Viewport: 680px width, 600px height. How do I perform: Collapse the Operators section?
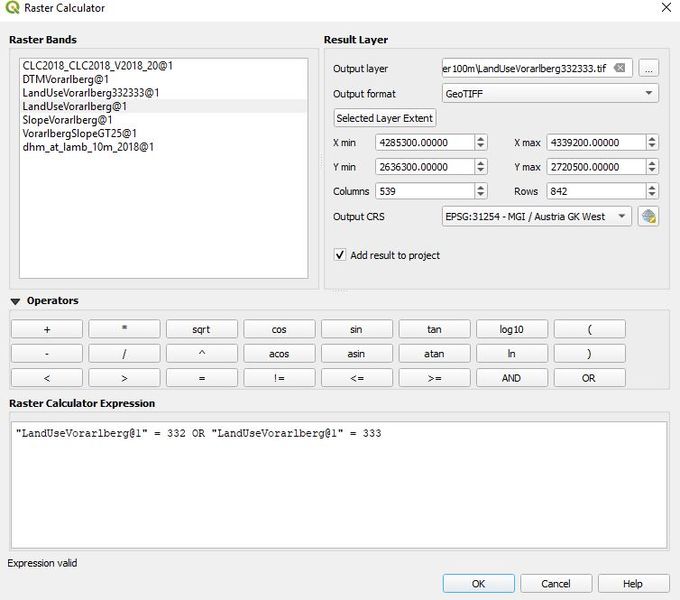coord(15,301)
